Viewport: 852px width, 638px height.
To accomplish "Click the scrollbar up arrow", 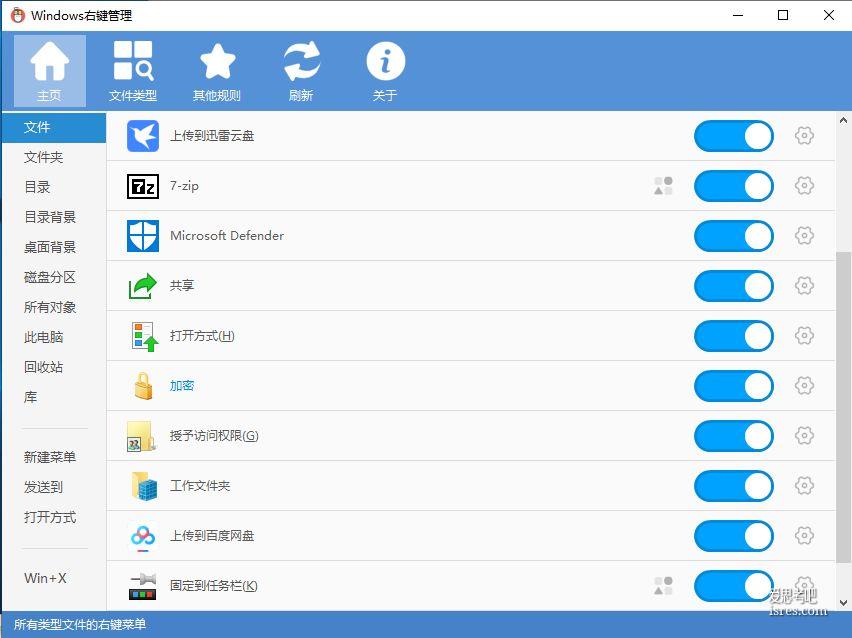I will point(843,120).
